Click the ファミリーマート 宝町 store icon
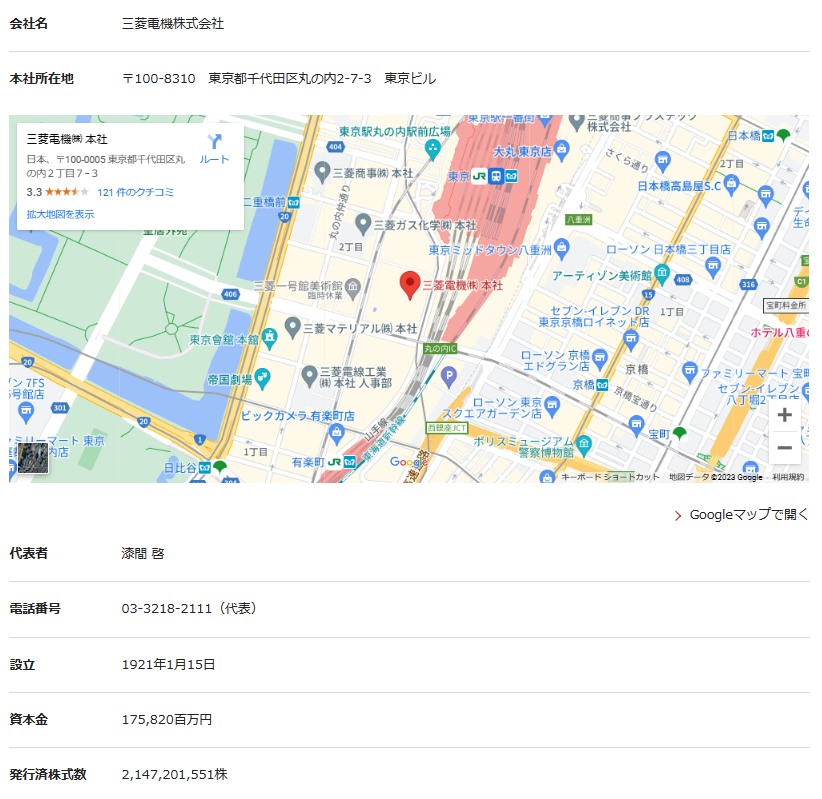Screen dimensions: 822x799 [690, 371]
